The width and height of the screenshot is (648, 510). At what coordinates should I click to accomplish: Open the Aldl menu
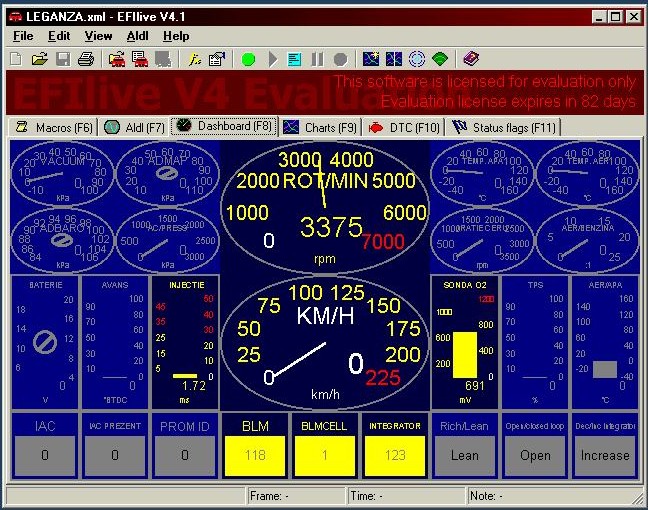tap(137, 36)
